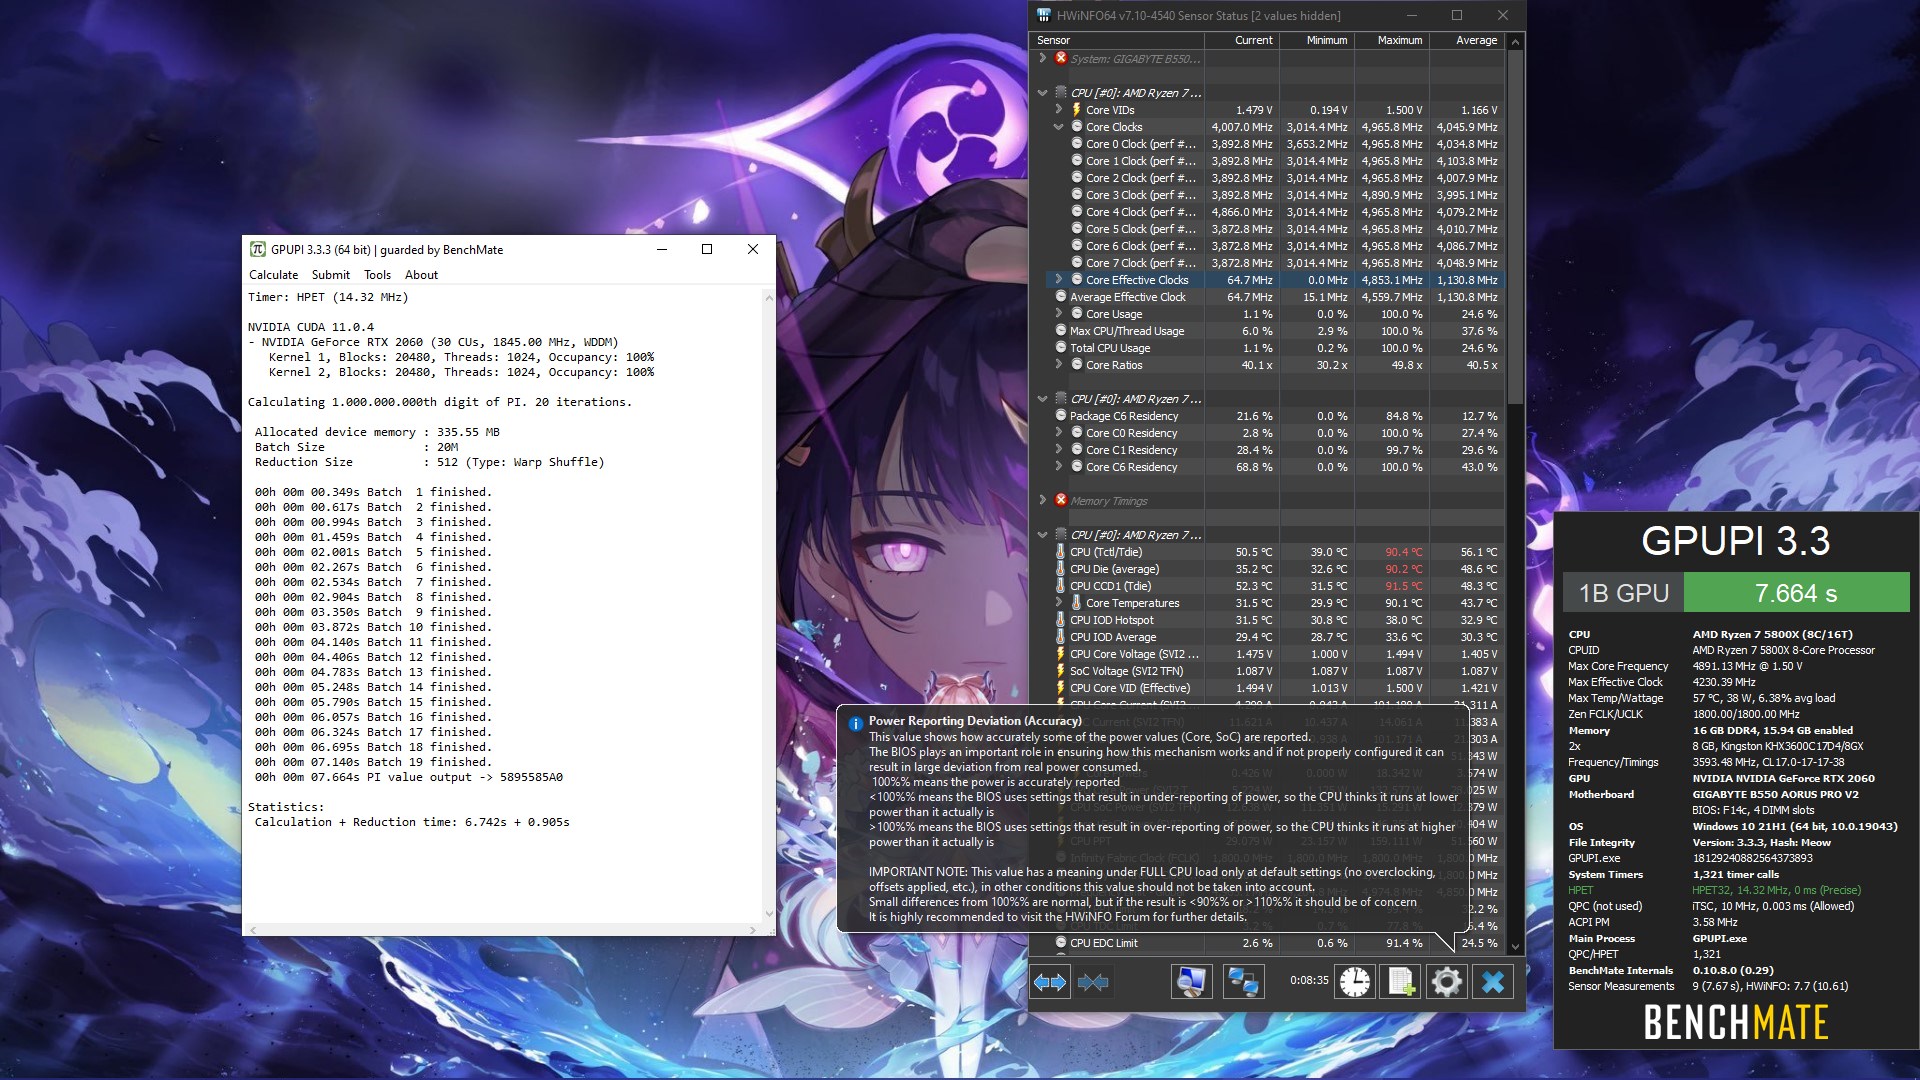This screenshot has width=1920, height=1080.
Task: Open GPUPI Calculate menu
Action: coord(273,275)
